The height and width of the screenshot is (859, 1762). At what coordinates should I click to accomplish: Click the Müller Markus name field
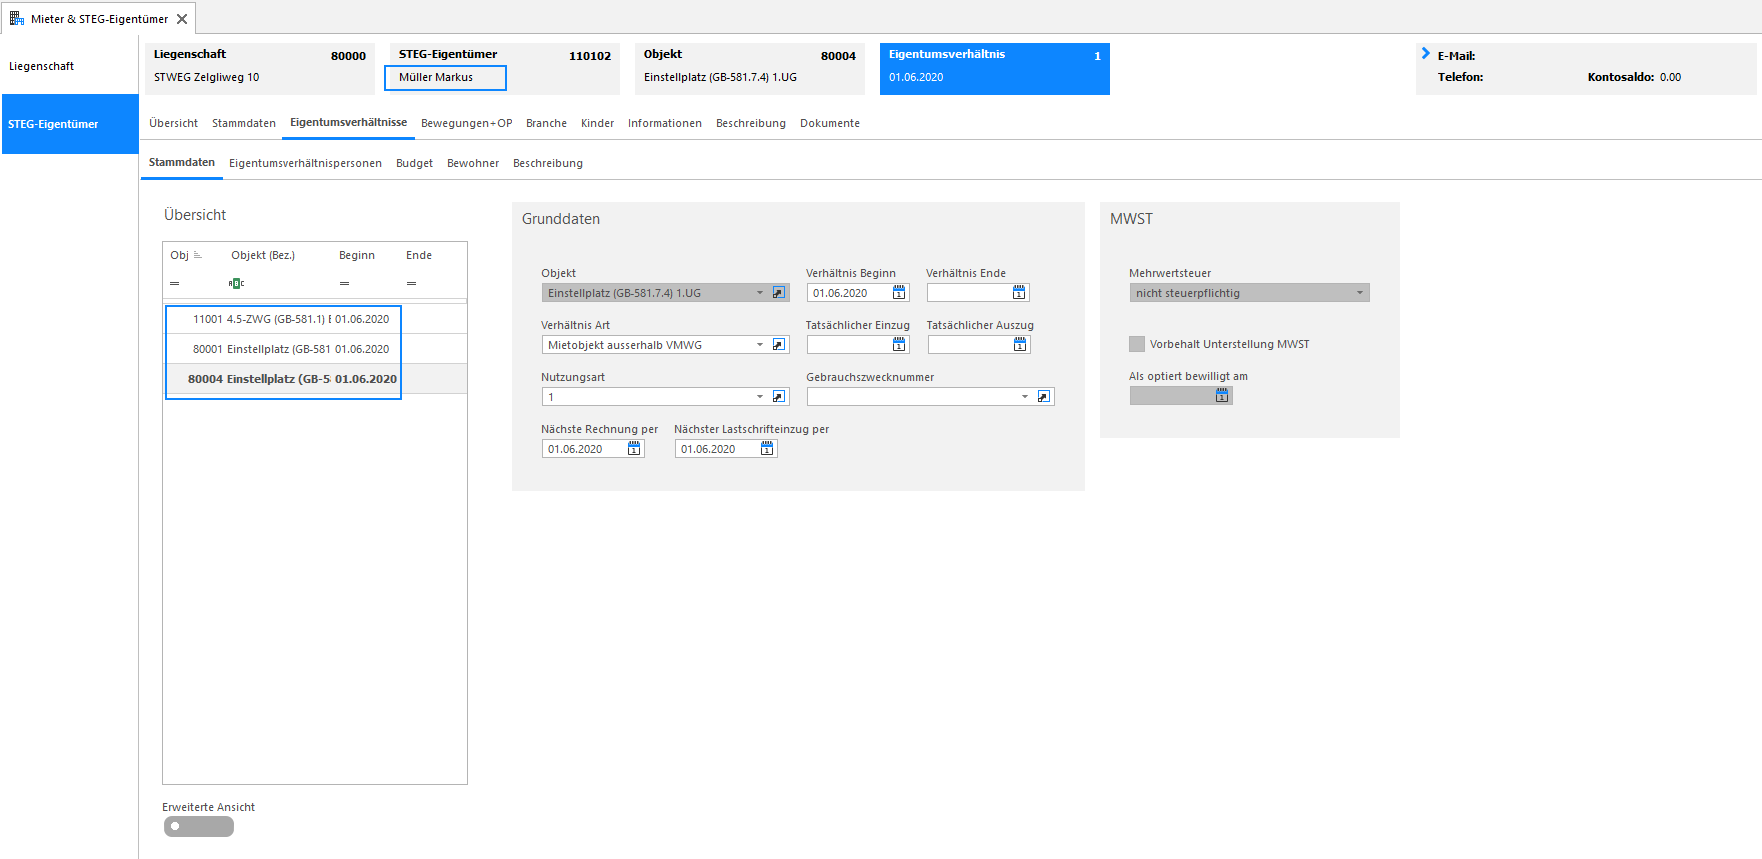(x=446, y=77)
